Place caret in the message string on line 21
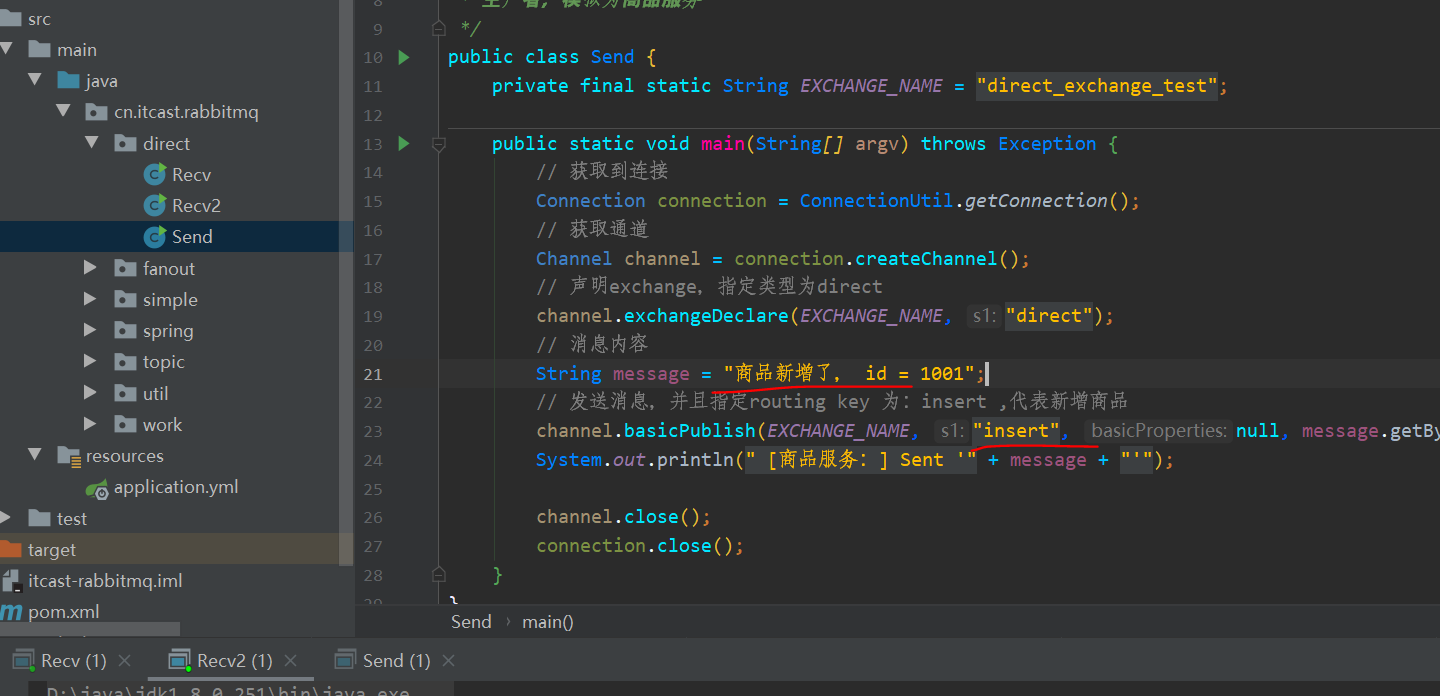 (x=849, y=374)
